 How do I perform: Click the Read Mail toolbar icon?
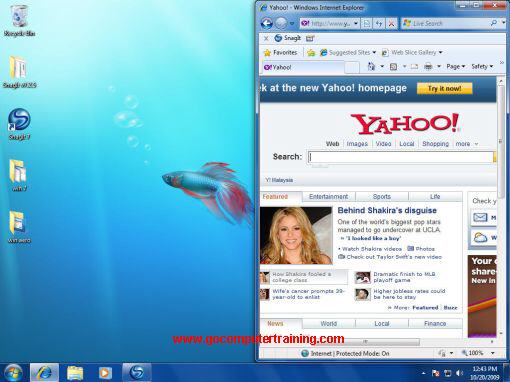(414, 67)
